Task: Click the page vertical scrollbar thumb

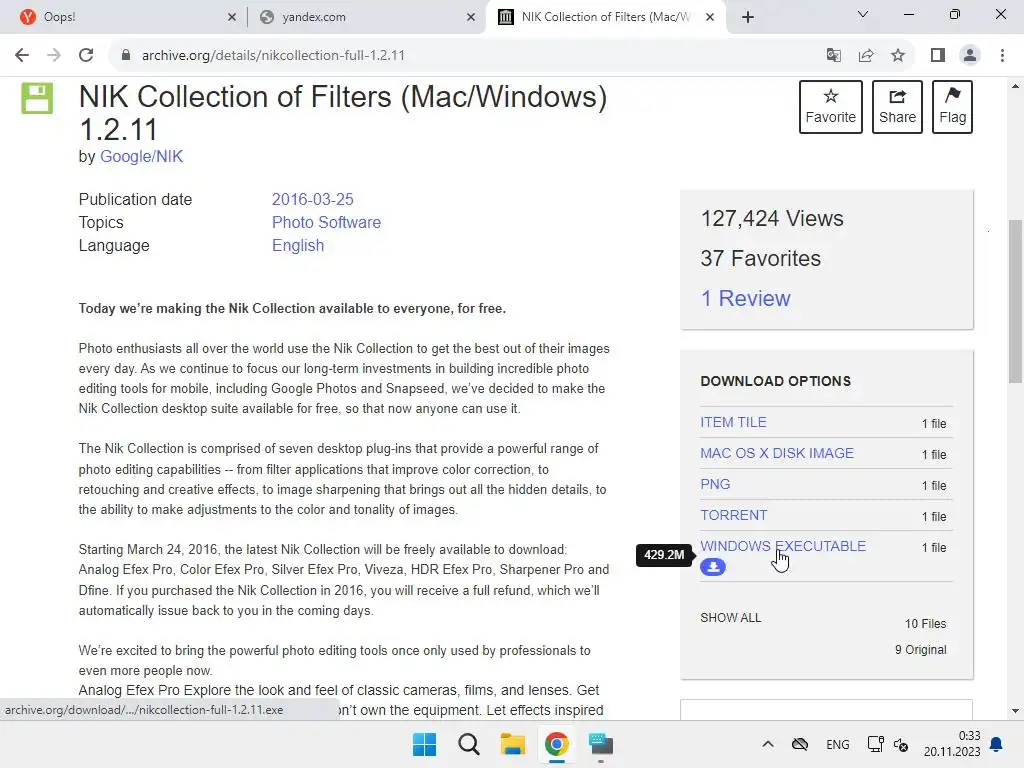Action: click(1015, 302)
